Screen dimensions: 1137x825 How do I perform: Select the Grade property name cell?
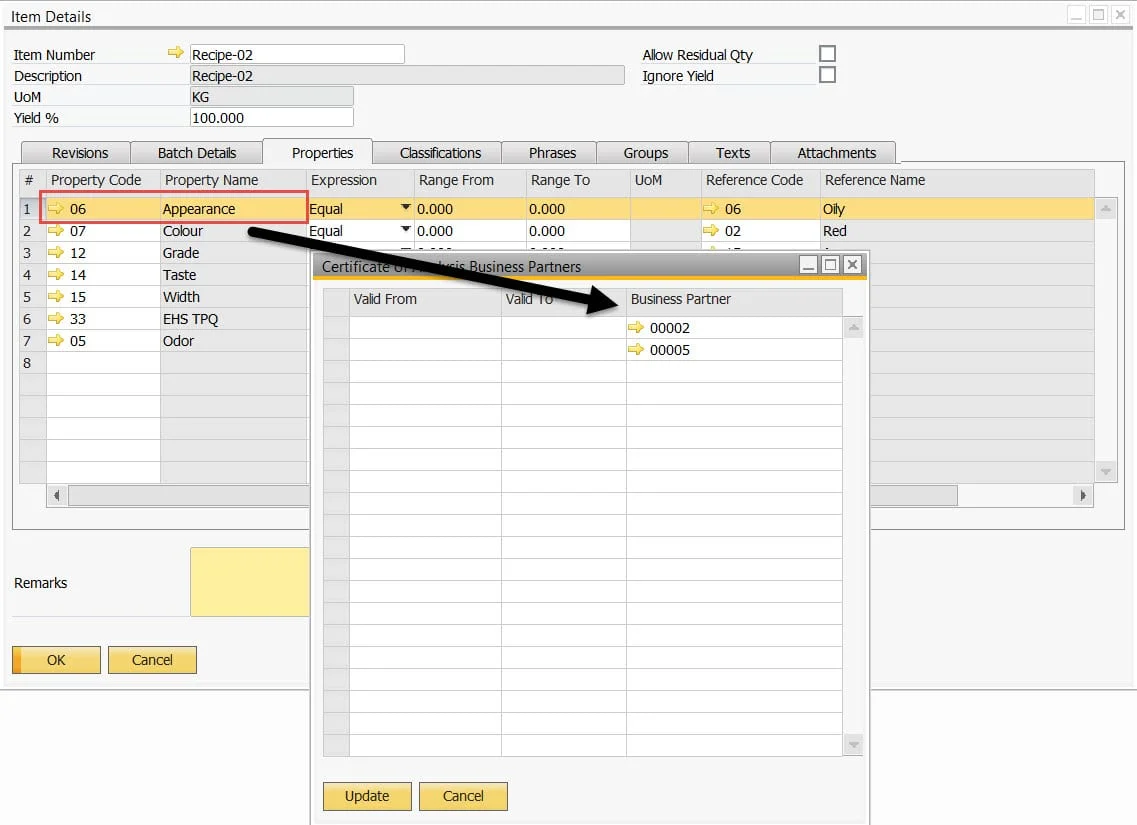(233, 252)
